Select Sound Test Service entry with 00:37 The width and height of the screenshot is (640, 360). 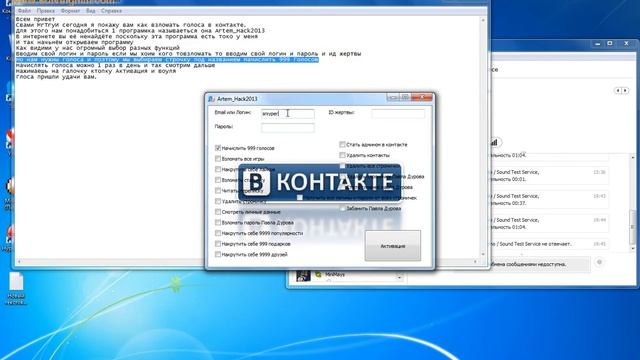click(x=549, y=200)
